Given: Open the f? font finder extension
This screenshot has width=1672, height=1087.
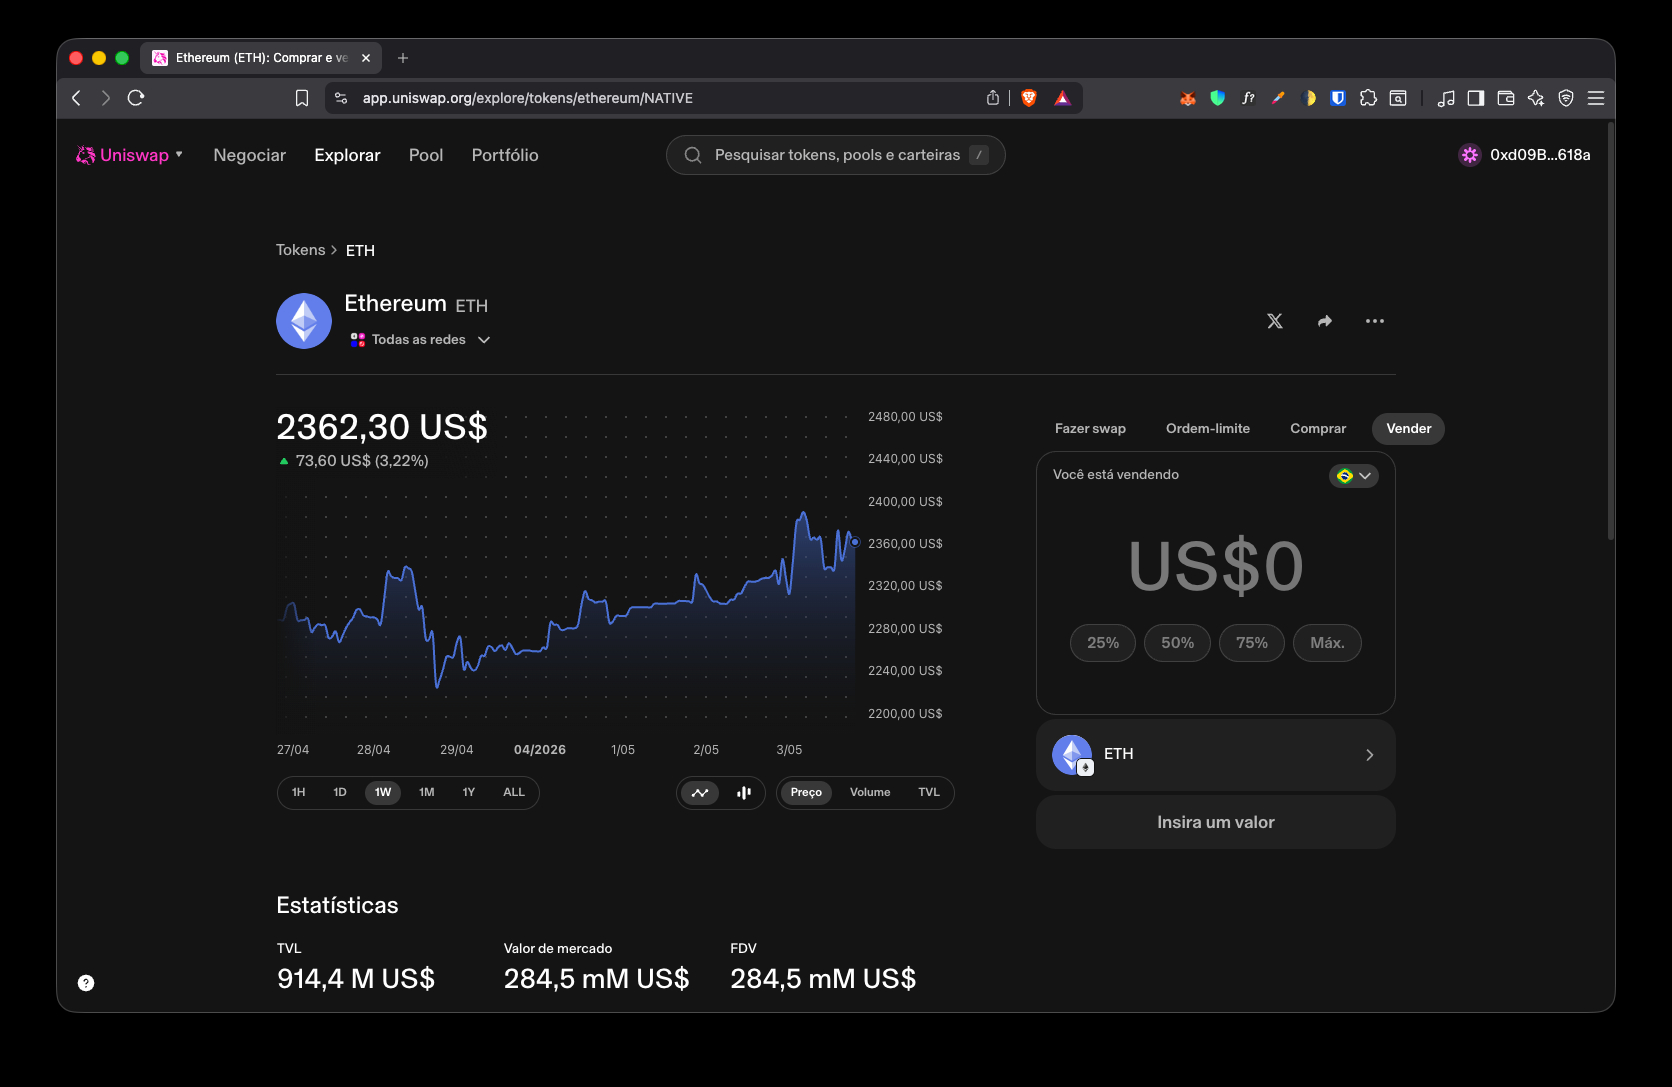Looking at the screenshot, I should pos(1248,98).
